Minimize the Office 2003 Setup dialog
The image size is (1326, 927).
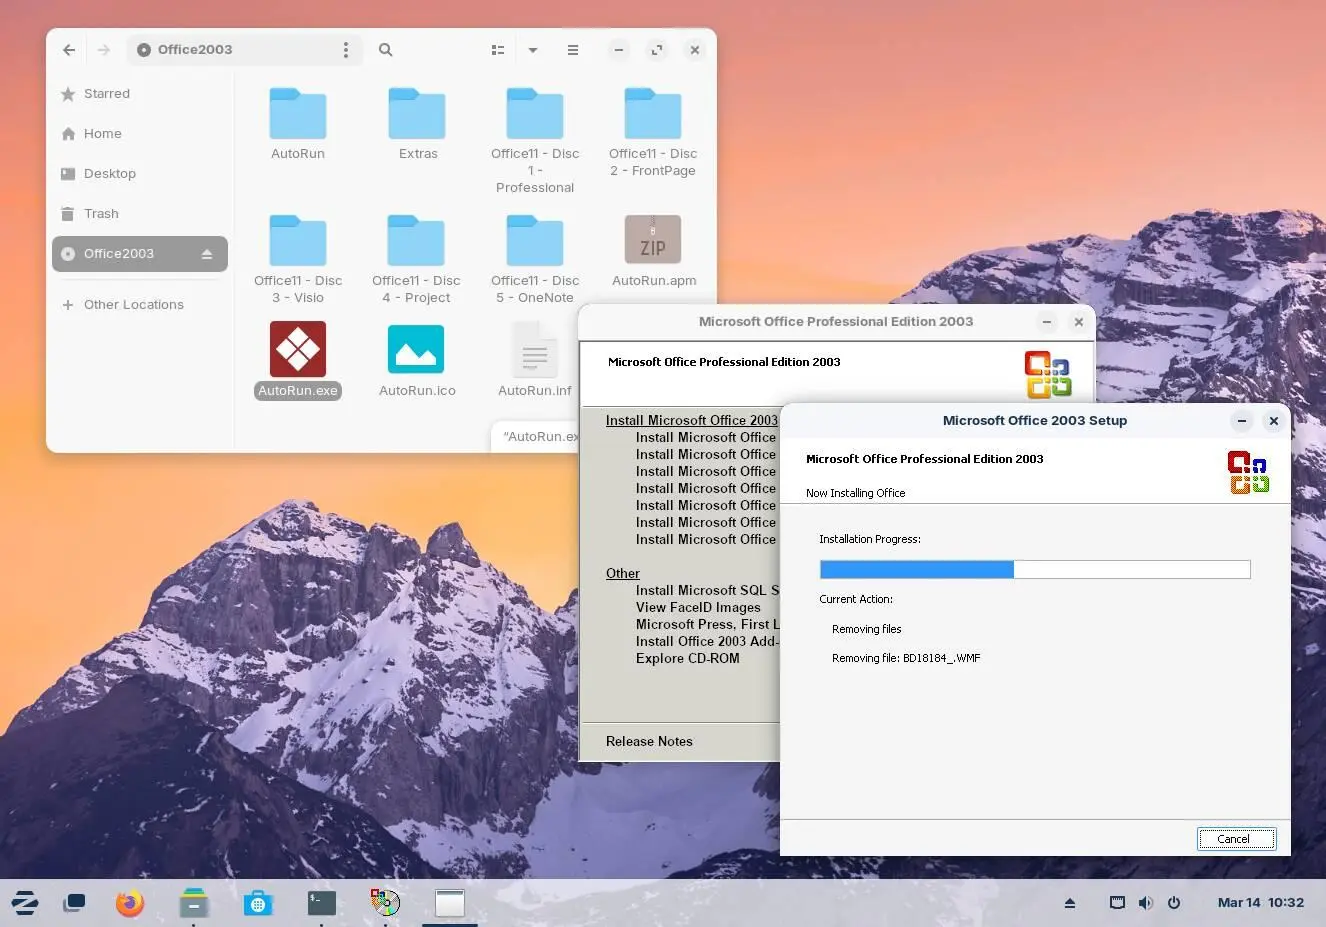1241,421
